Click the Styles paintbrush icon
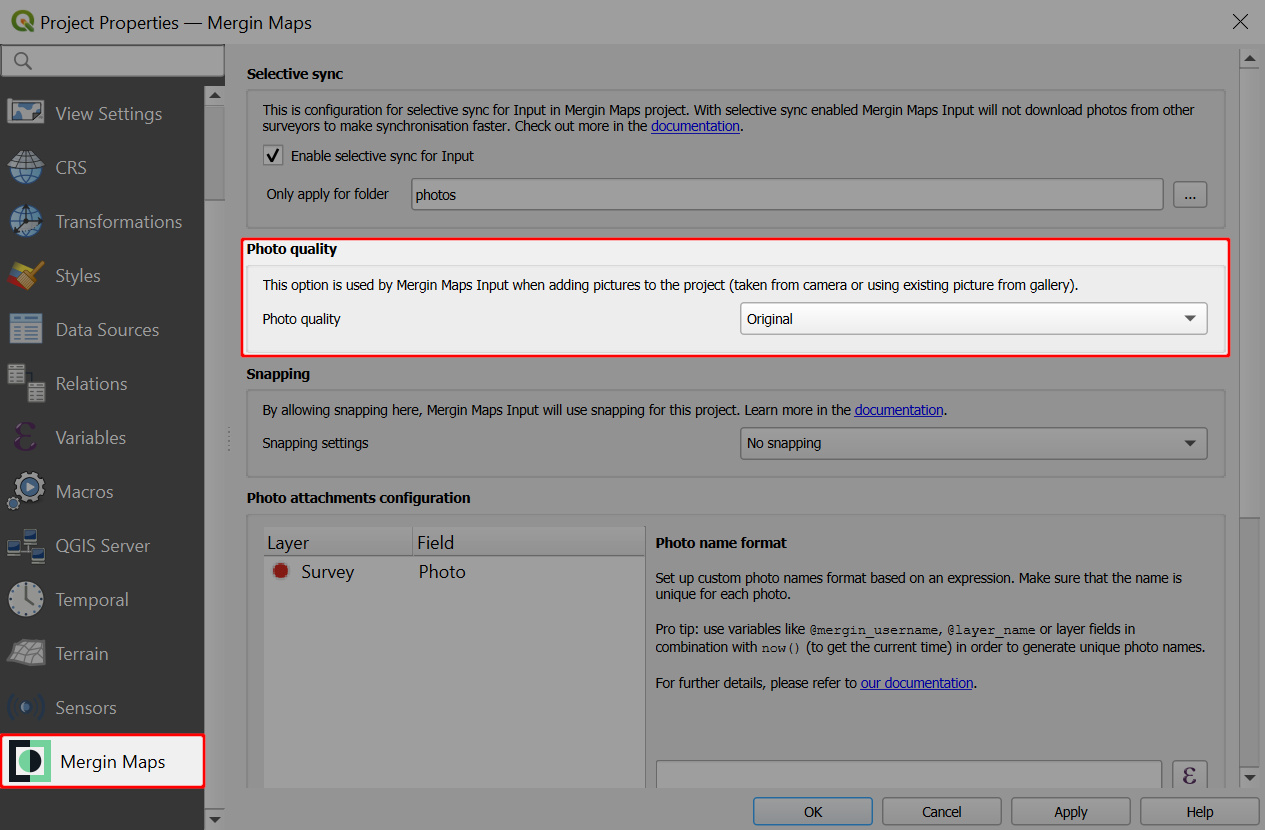 pos(25,275)
